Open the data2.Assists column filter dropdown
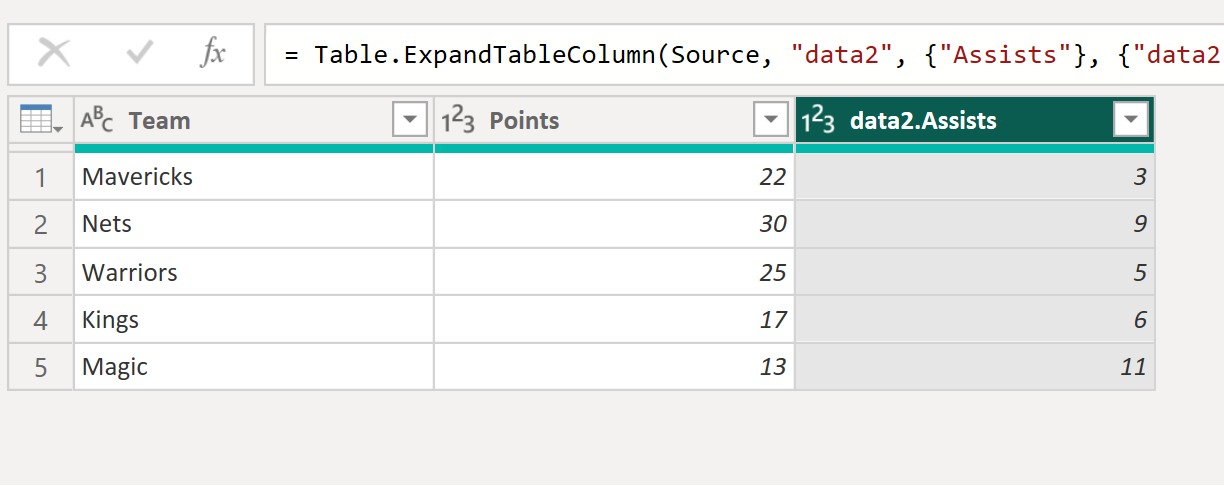This screenshot has width=1224, height=486. click(x=1131, y=121)
